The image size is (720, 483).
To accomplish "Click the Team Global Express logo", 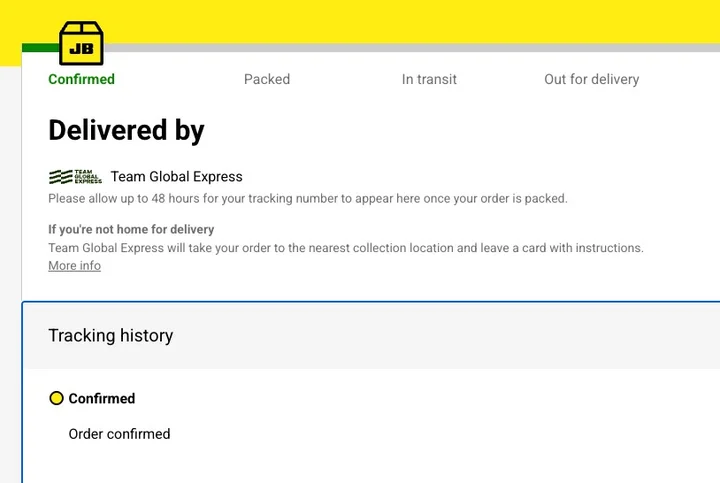I will 75,177.
